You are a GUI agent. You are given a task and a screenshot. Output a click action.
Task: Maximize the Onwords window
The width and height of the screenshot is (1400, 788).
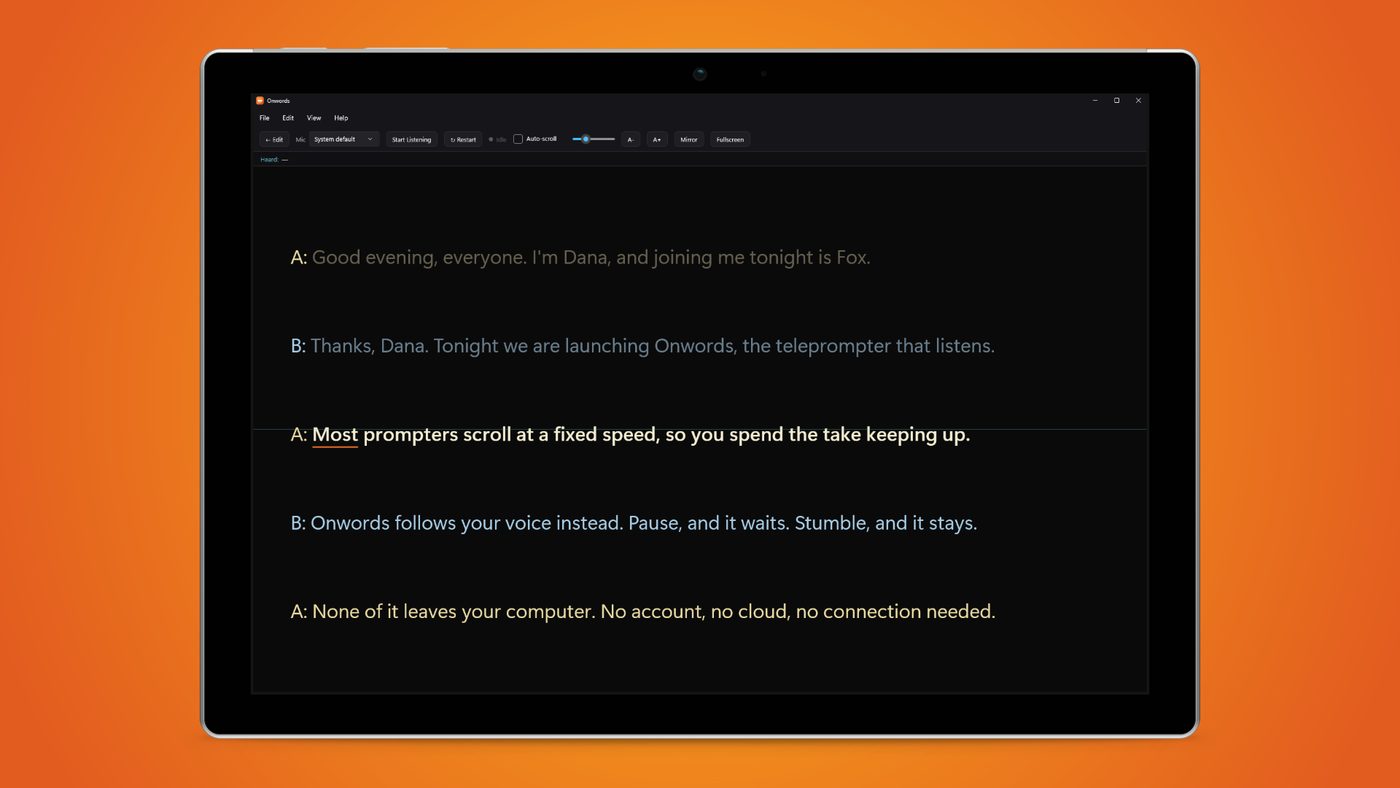1117,100
